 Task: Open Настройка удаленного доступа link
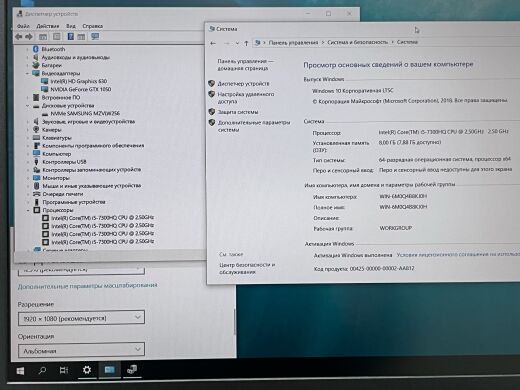pyautogui.click(x=246, y=98)
